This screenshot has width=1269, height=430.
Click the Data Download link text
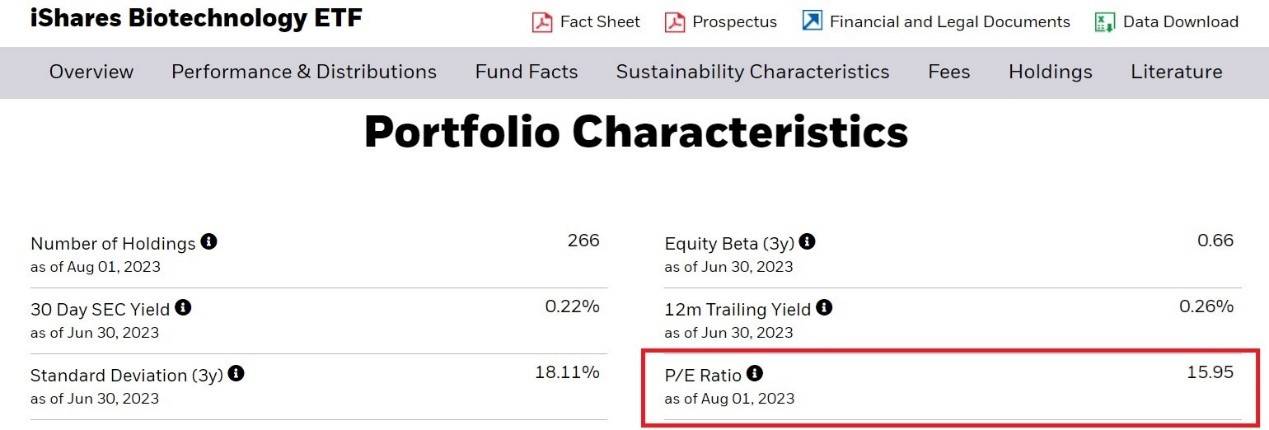point(1180,22)
